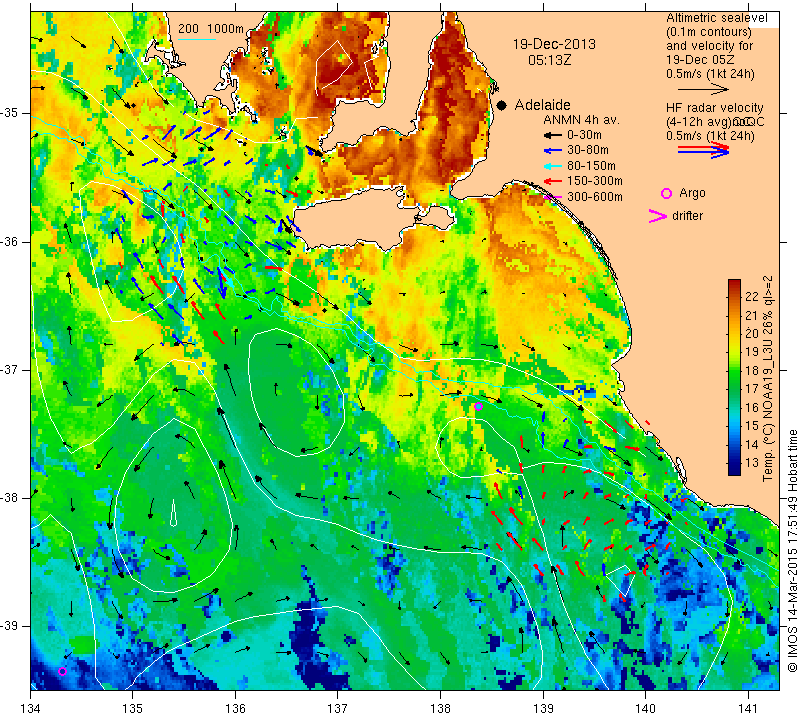800x720 pixels.
Task: Click the -35 latitude axis label
Action: tap(11, 113)
